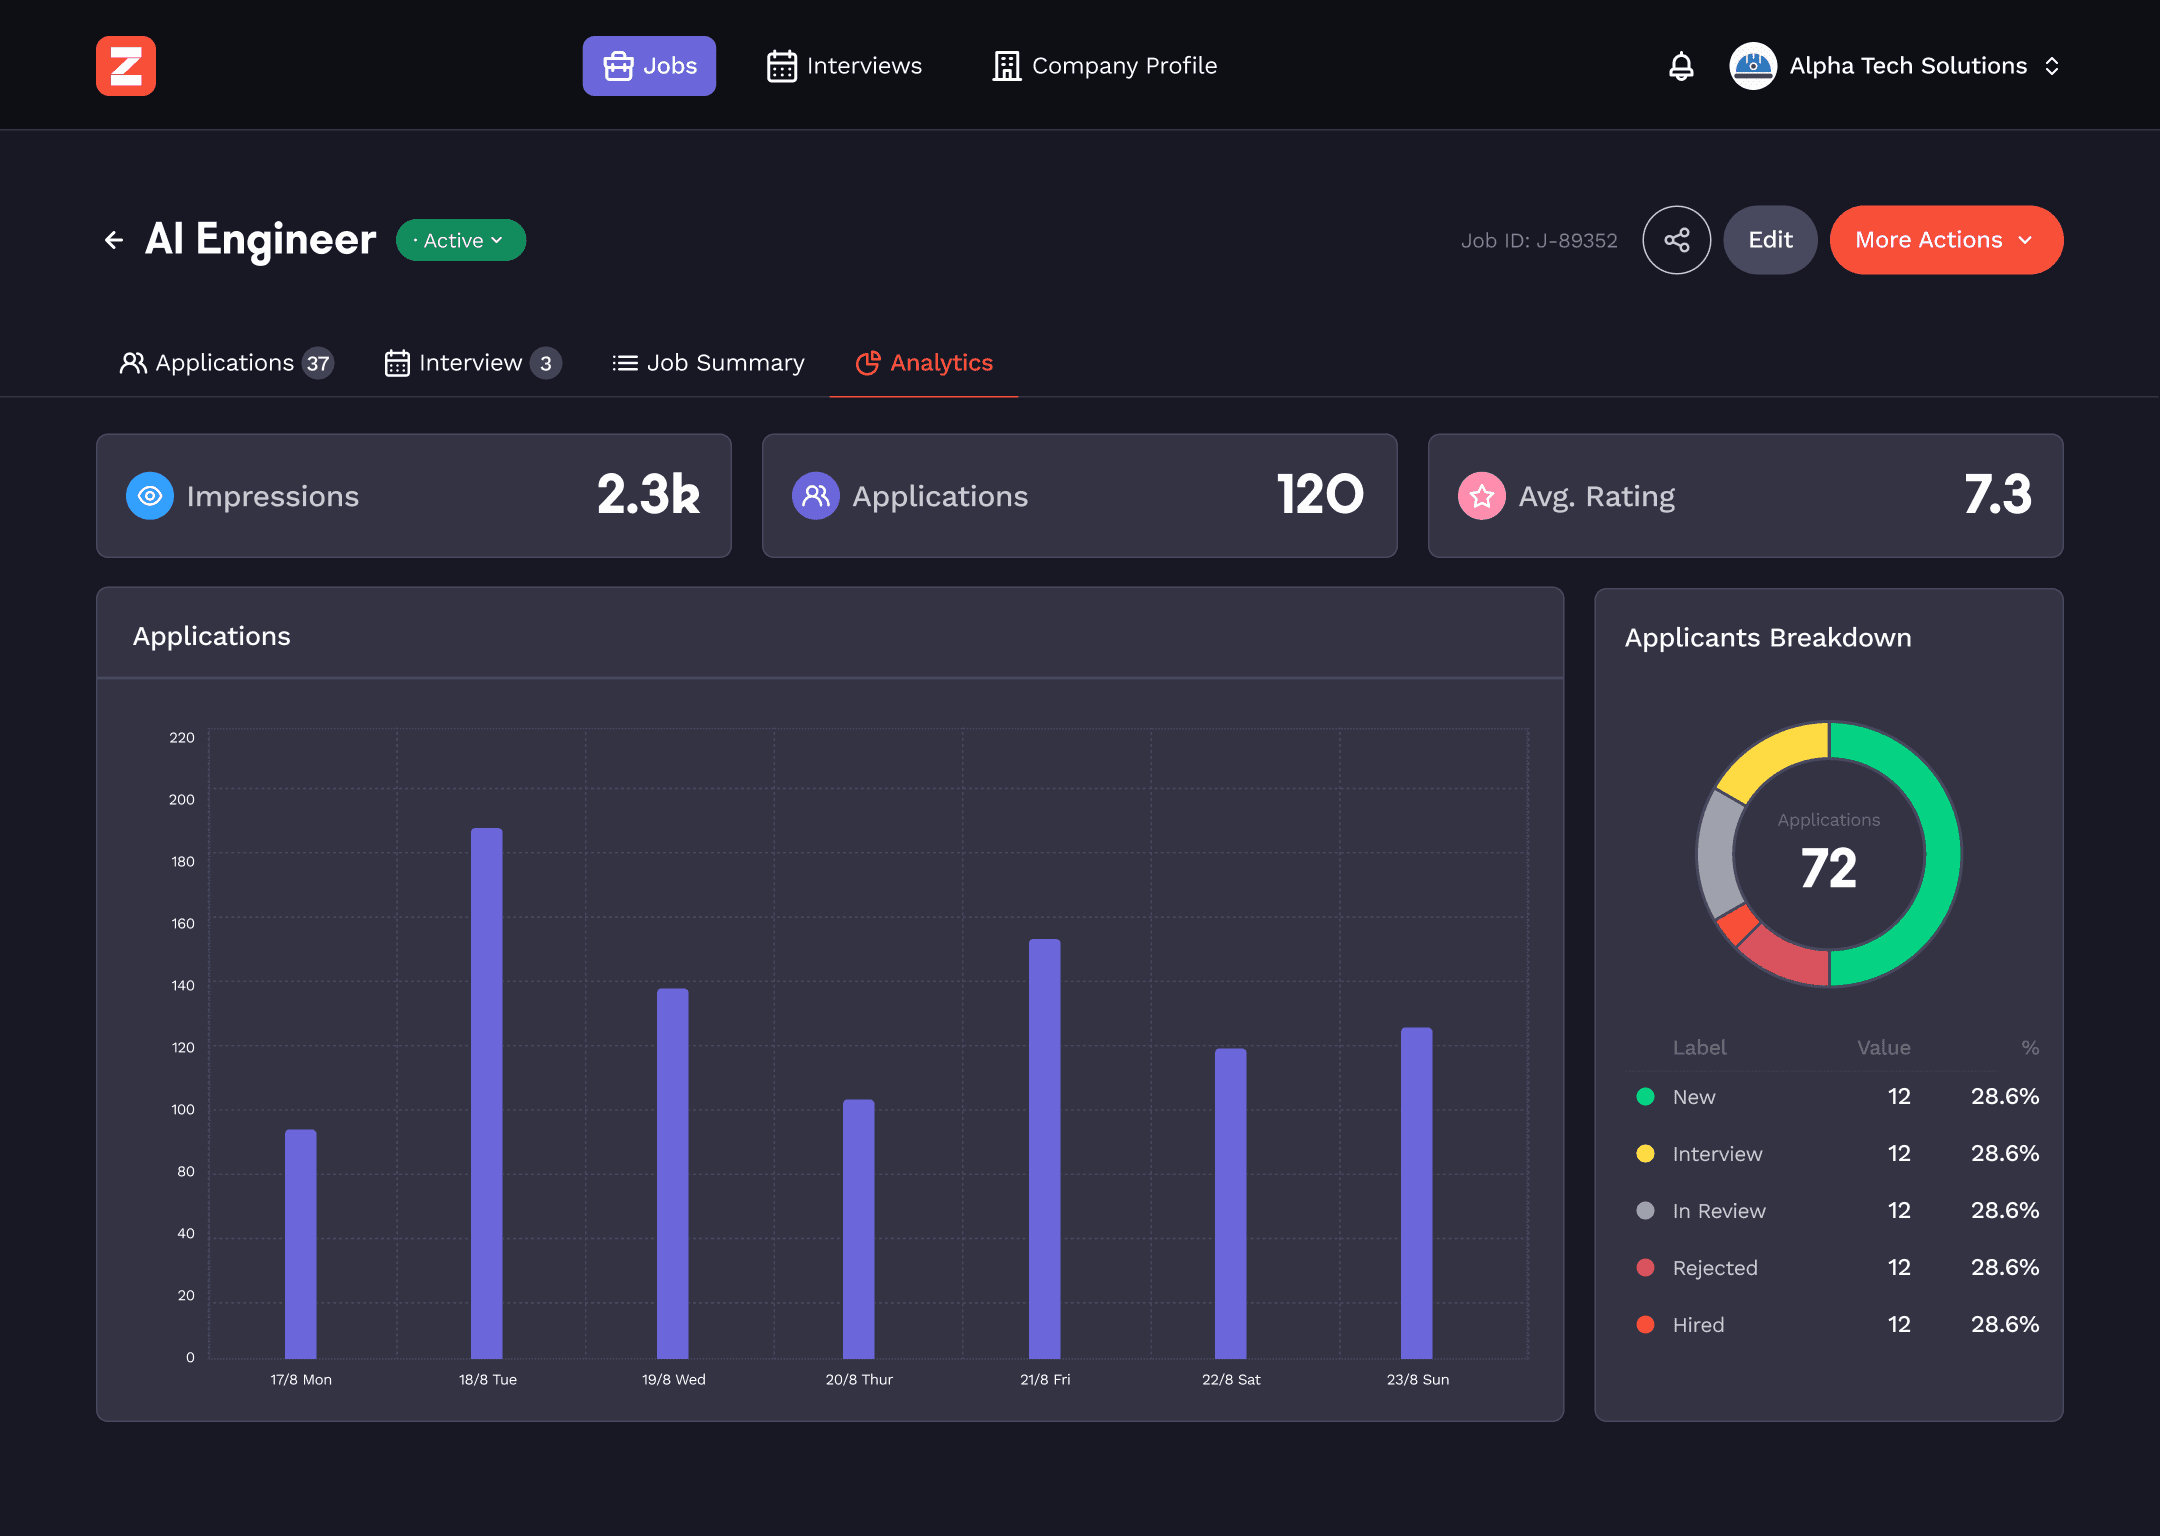Open Company Profile in the top navigation
This screenshot has height=1536, width=2160.
[1105, 66]
